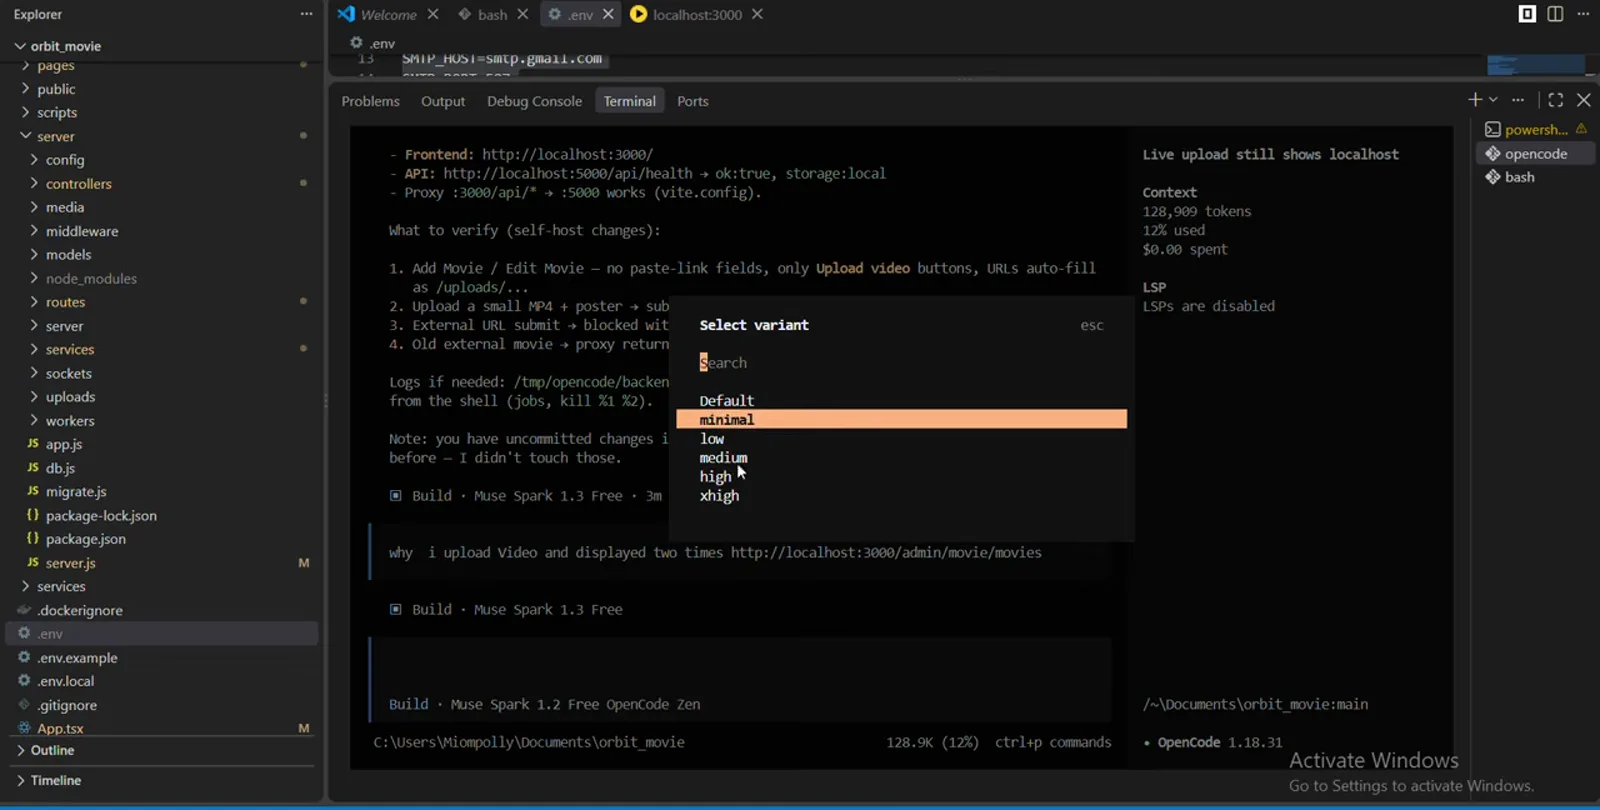The height and width of the screenshot is (810, 1600).
Task: Select the powershell terminal instance
Action: 1535,129
